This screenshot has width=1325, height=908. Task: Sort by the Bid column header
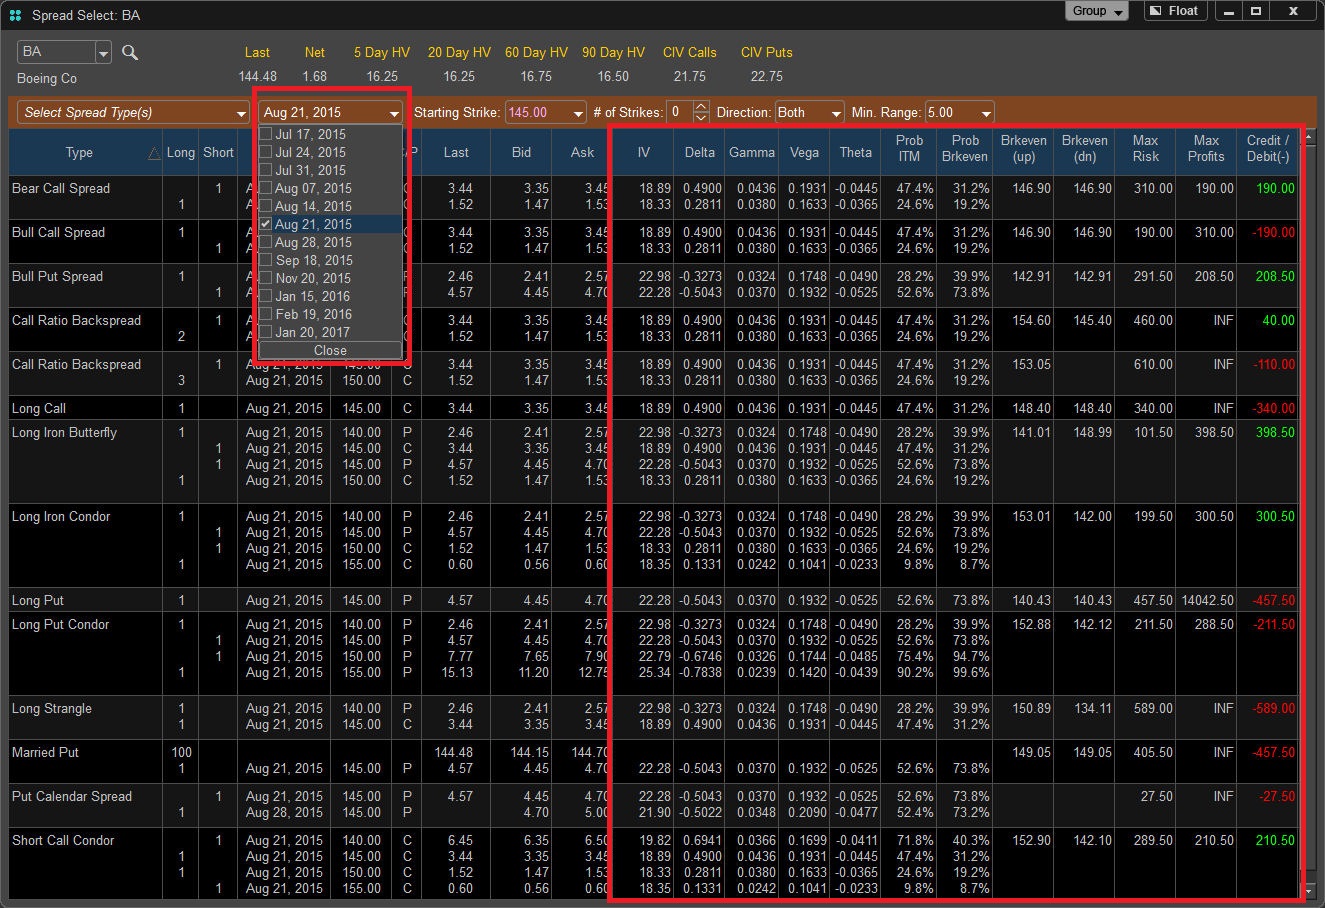tap(521, 153)
